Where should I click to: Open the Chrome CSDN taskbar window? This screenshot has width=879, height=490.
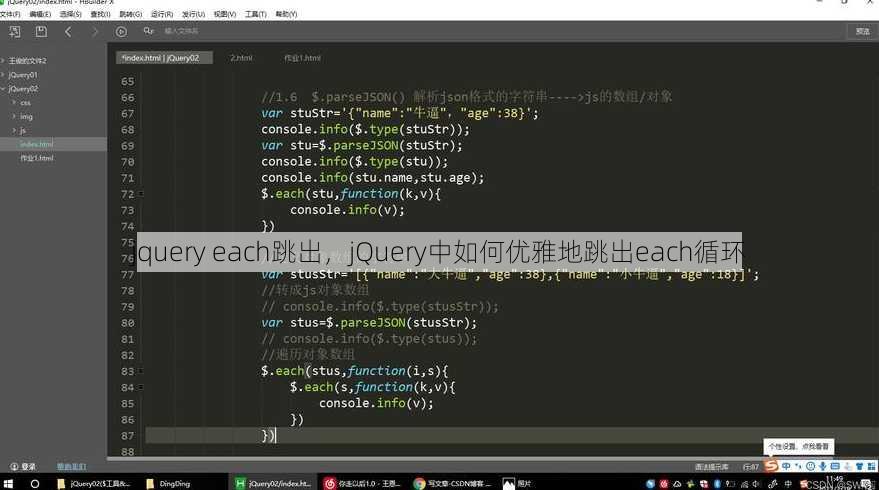point(452,483)
